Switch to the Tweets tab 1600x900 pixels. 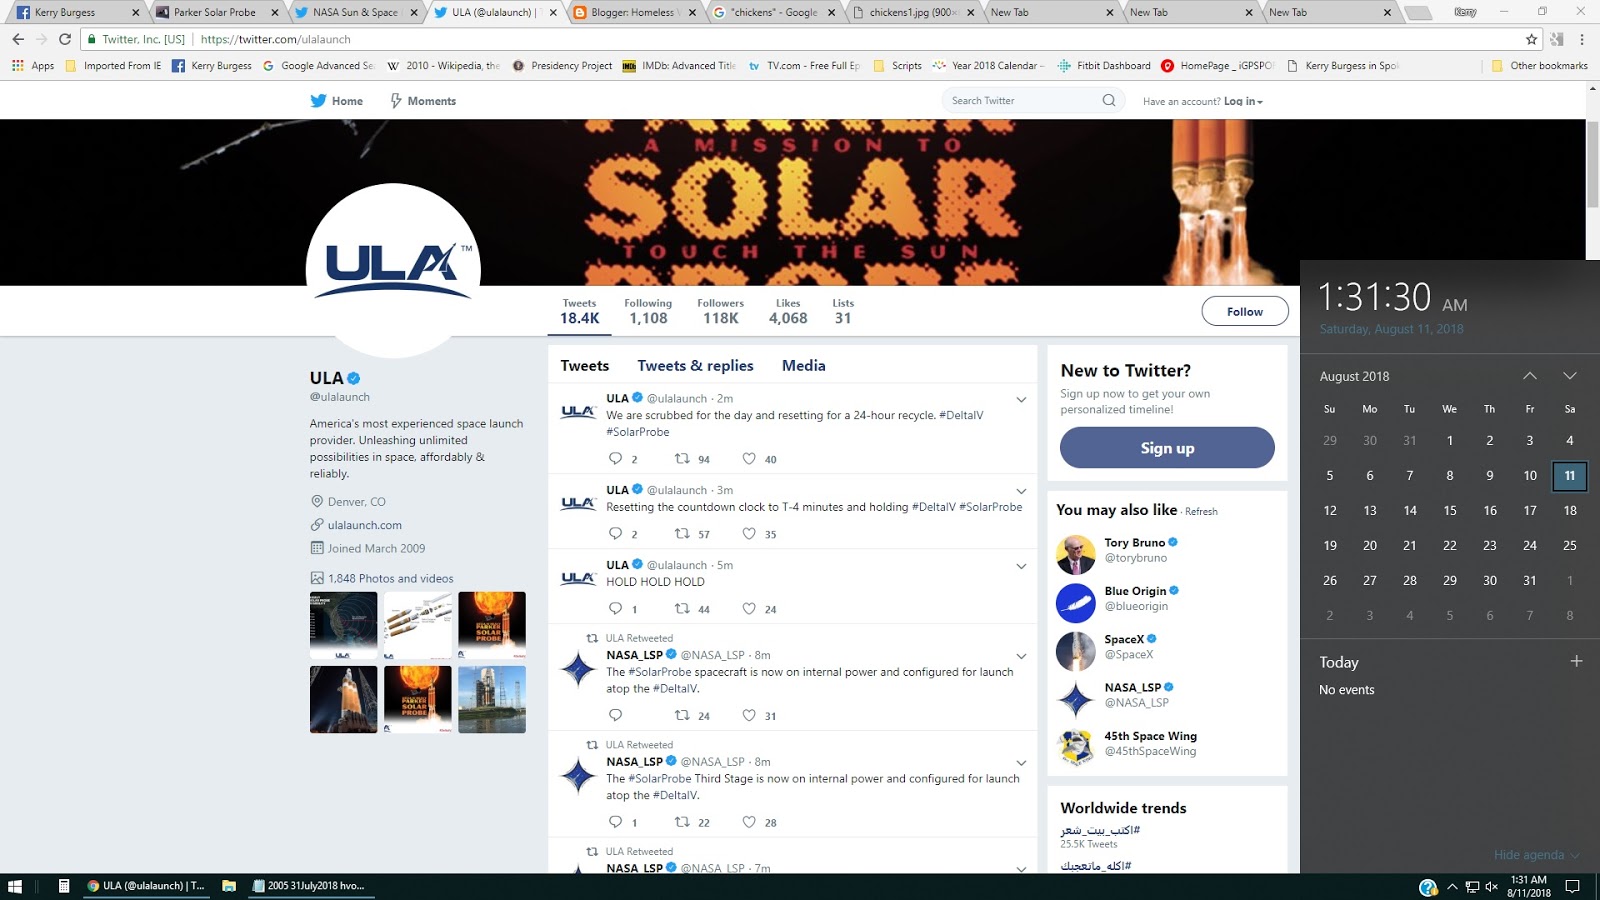[585, 366]
